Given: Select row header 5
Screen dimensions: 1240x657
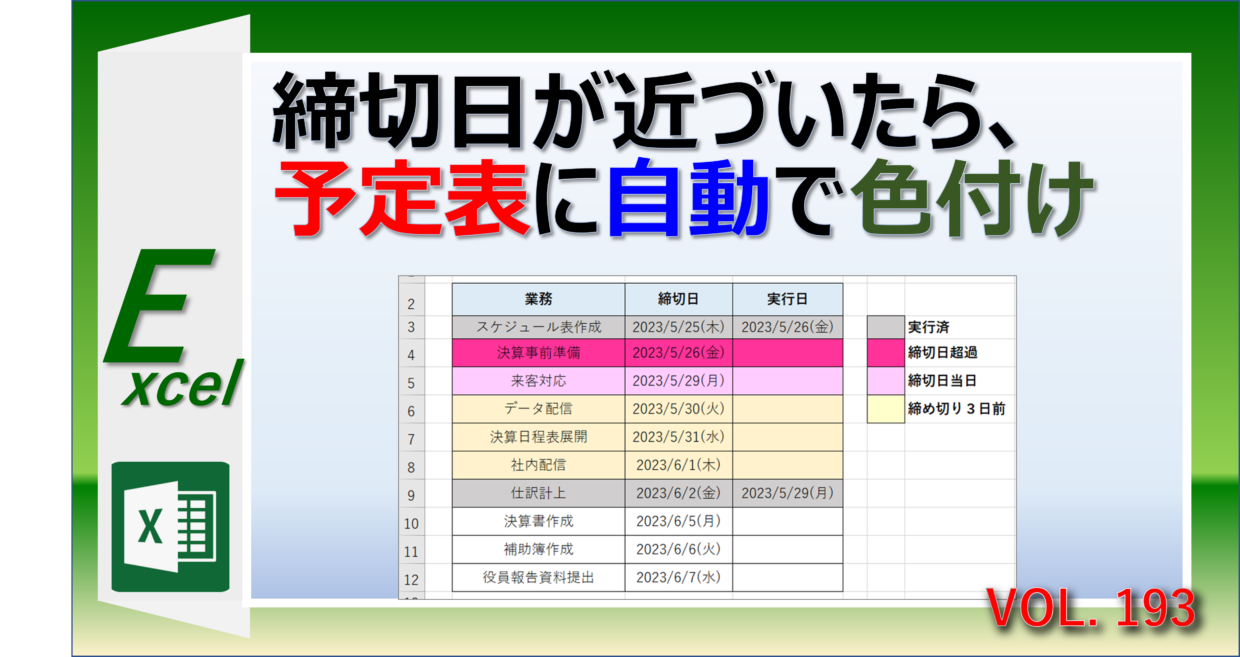Looking at the screenshot, I should (x=411, y=382).
